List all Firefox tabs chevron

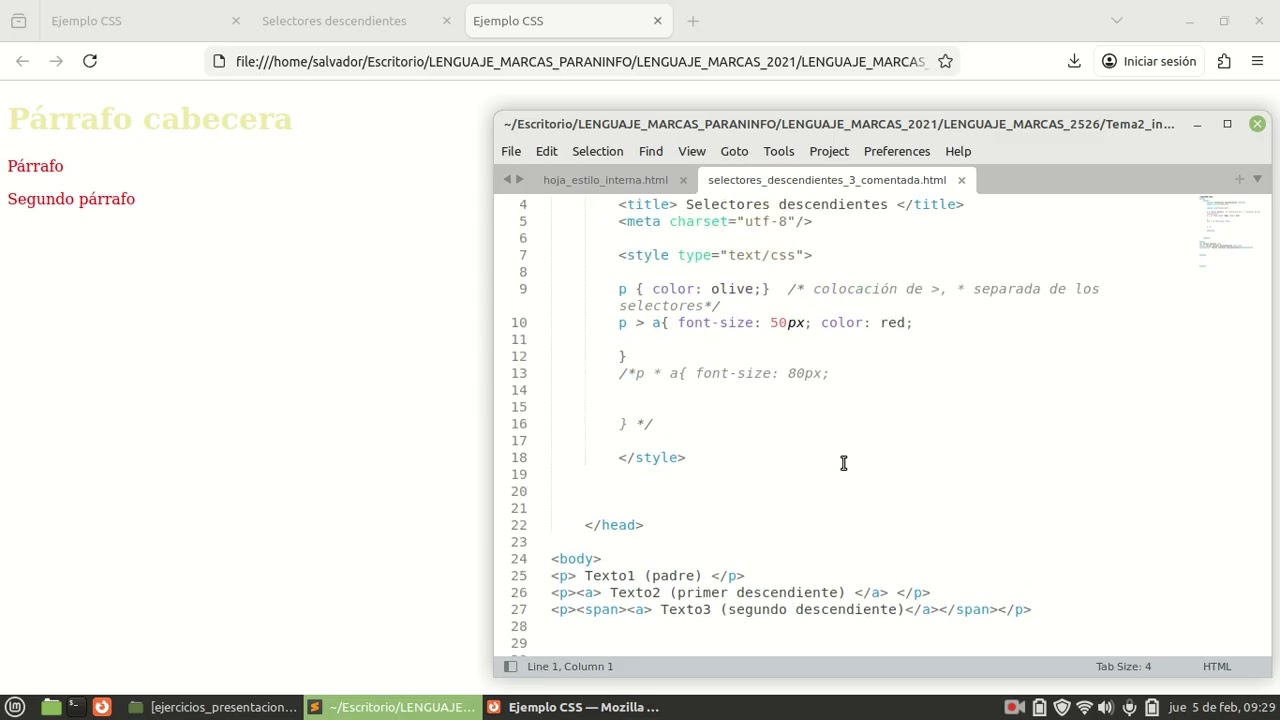pyautogui.click(x=1117, y=21)
